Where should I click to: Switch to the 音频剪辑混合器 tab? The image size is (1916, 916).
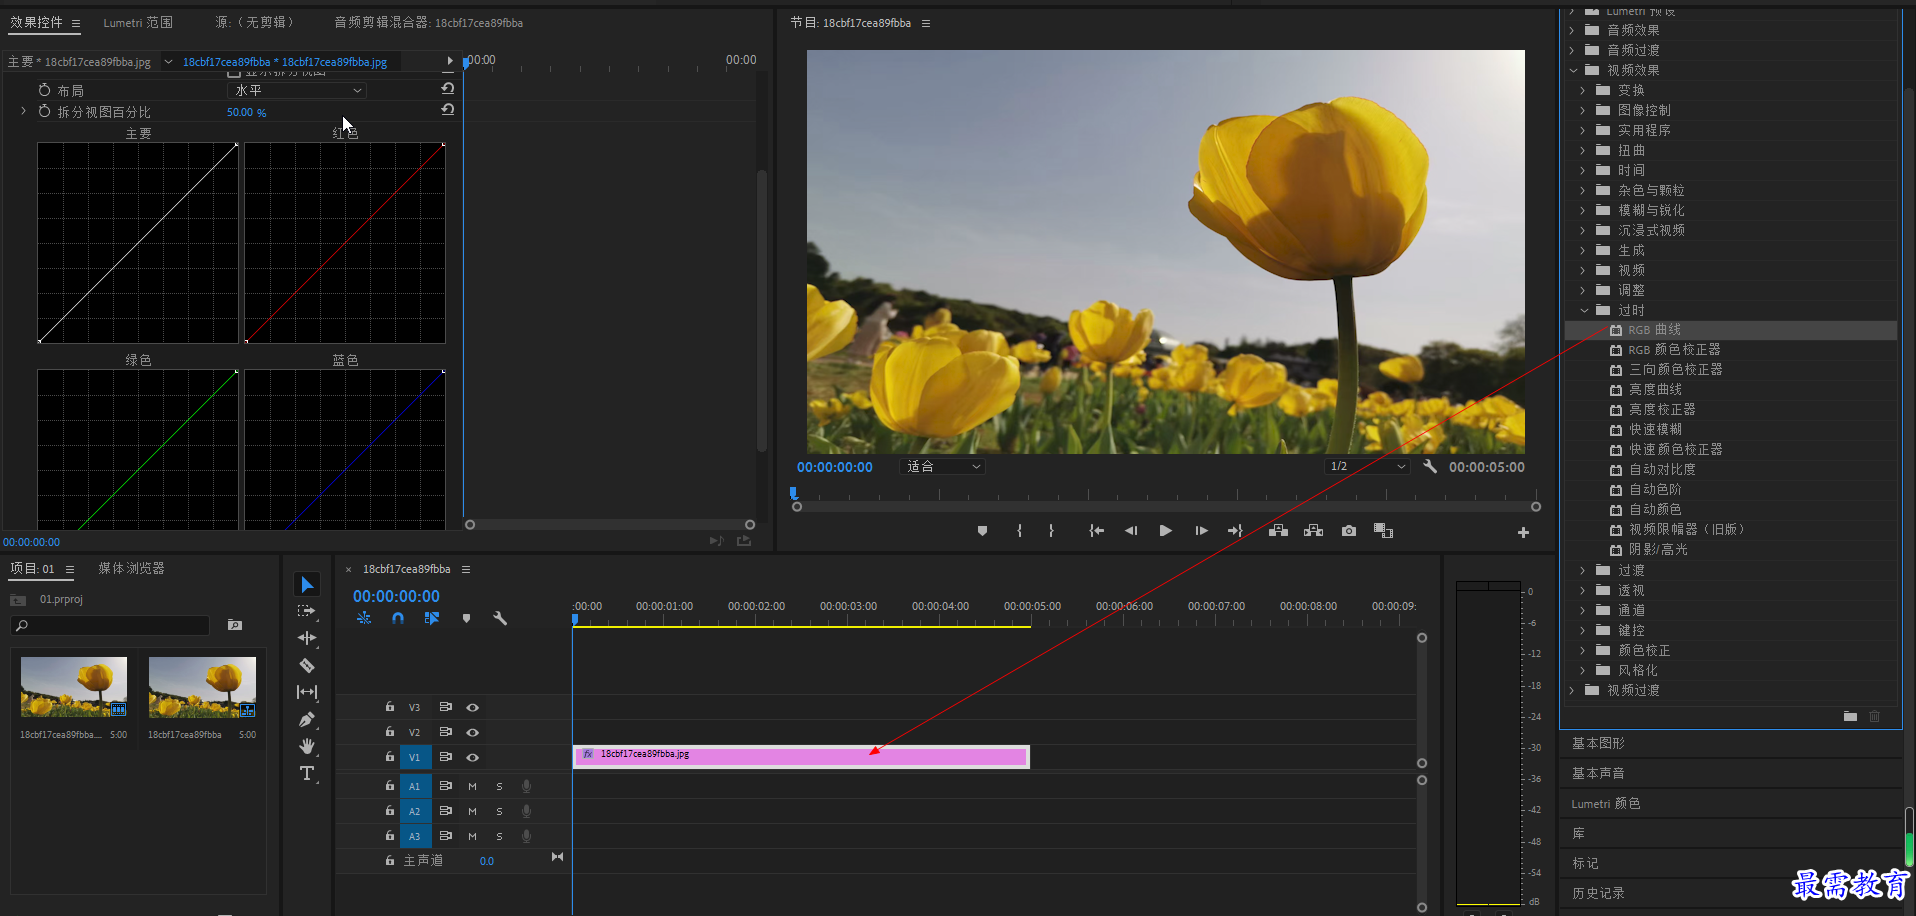428,22
